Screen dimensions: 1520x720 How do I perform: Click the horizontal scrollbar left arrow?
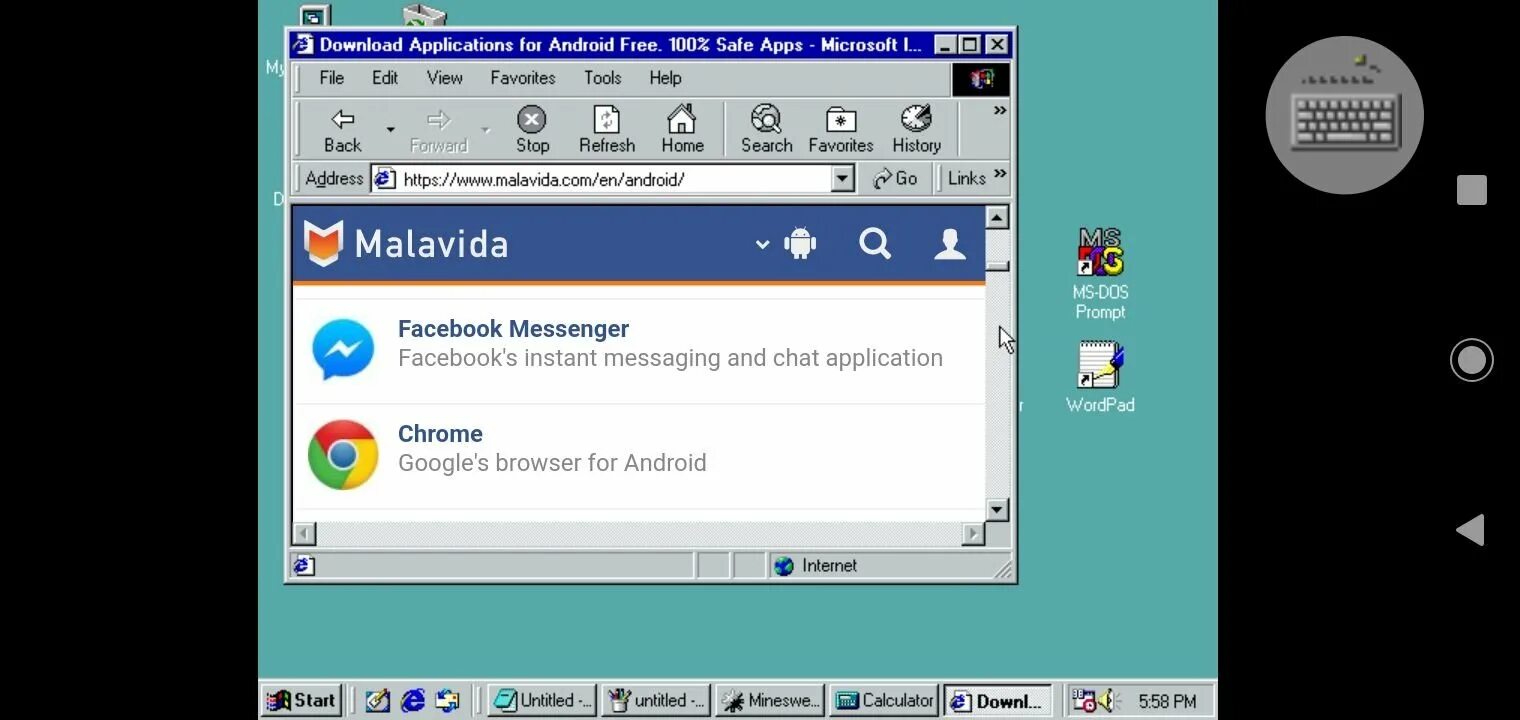click(305, 534)
